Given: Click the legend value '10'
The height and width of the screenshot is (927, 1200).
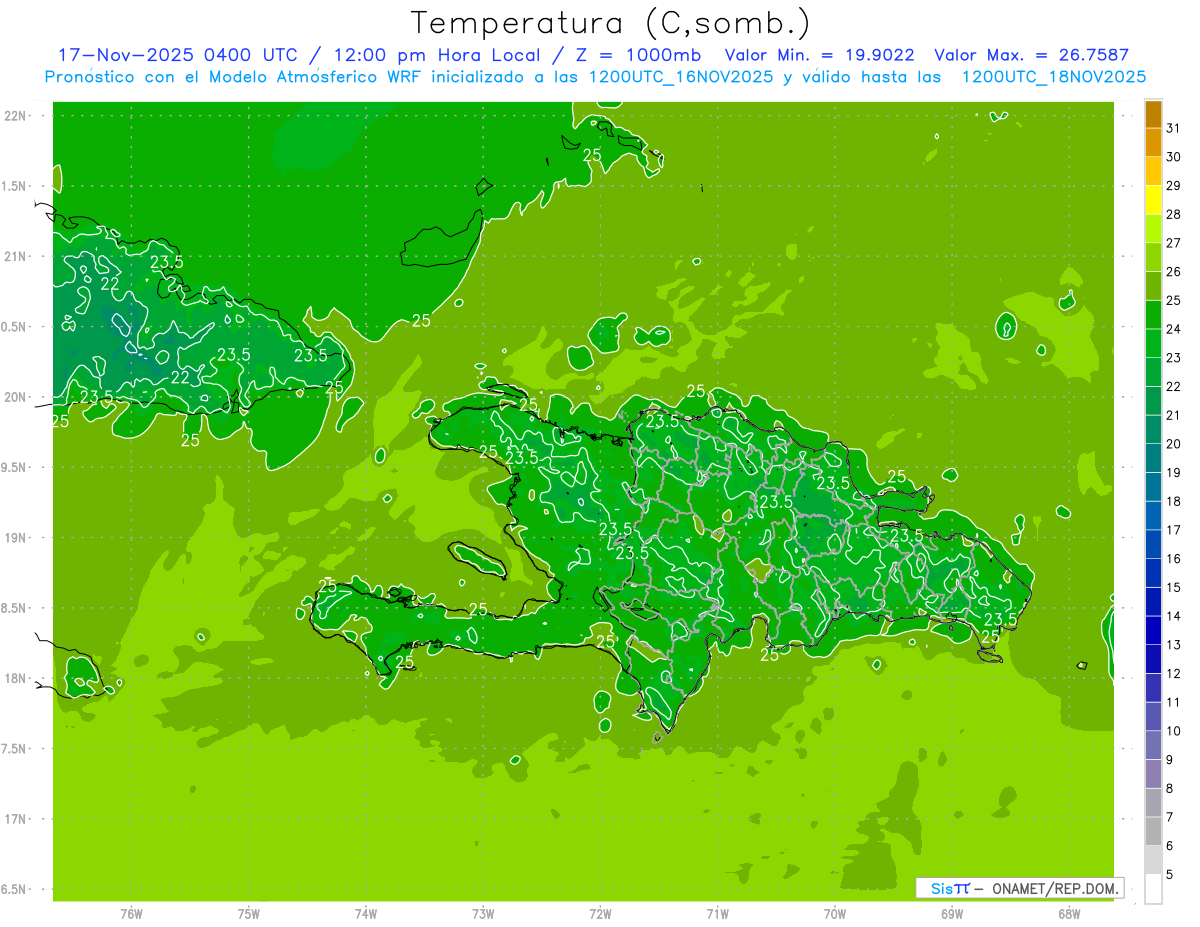Looking at the screenshot, I should [1174, 731].
